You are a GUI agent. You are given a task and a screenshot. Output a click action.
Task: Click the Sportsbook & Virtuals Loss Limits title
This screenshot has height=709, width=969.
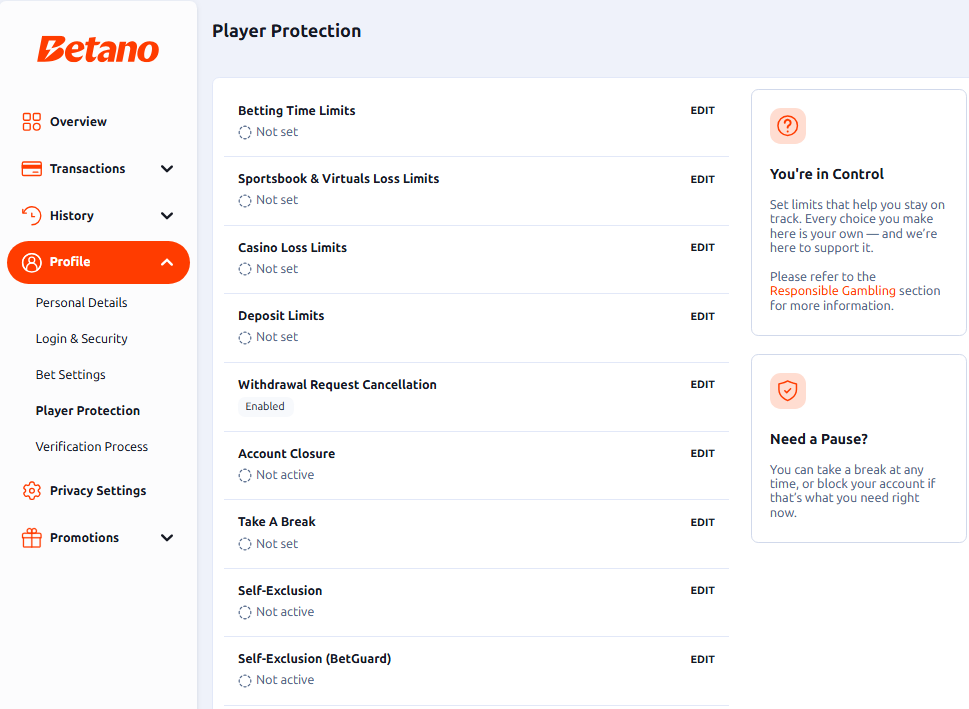[339, 179]
